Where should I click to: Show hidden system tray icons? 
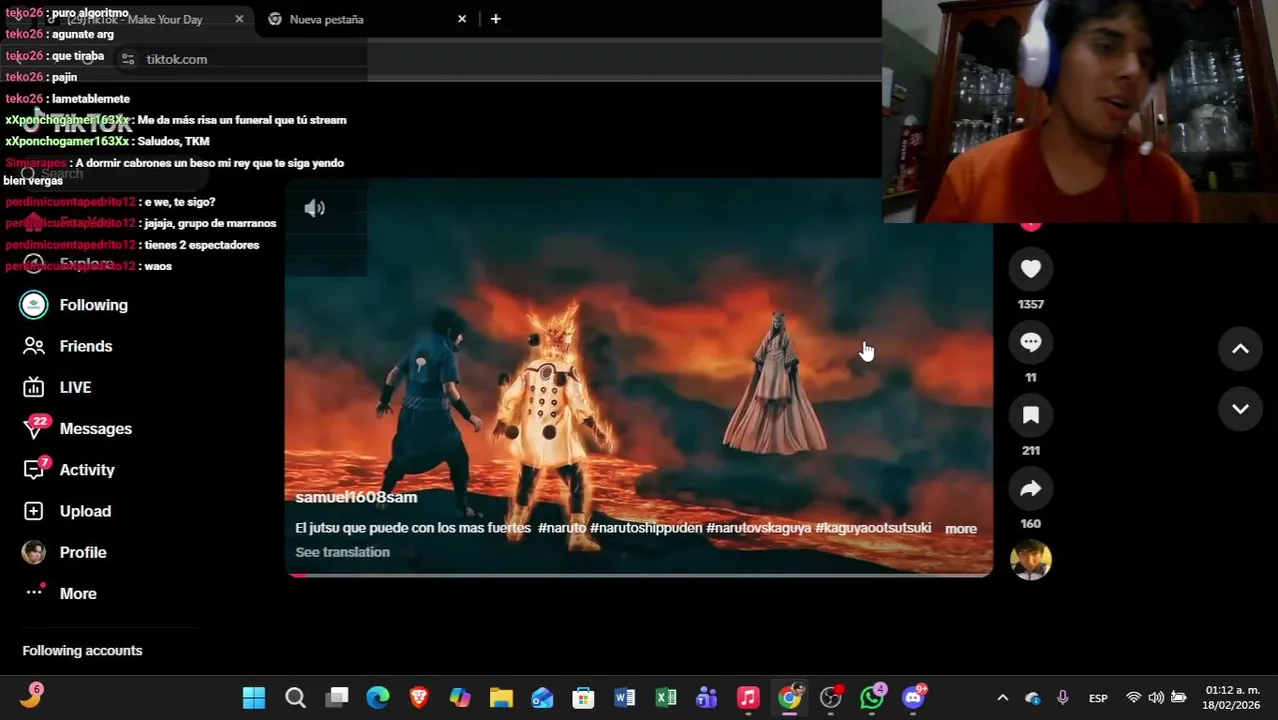(x=1003, y=698)
